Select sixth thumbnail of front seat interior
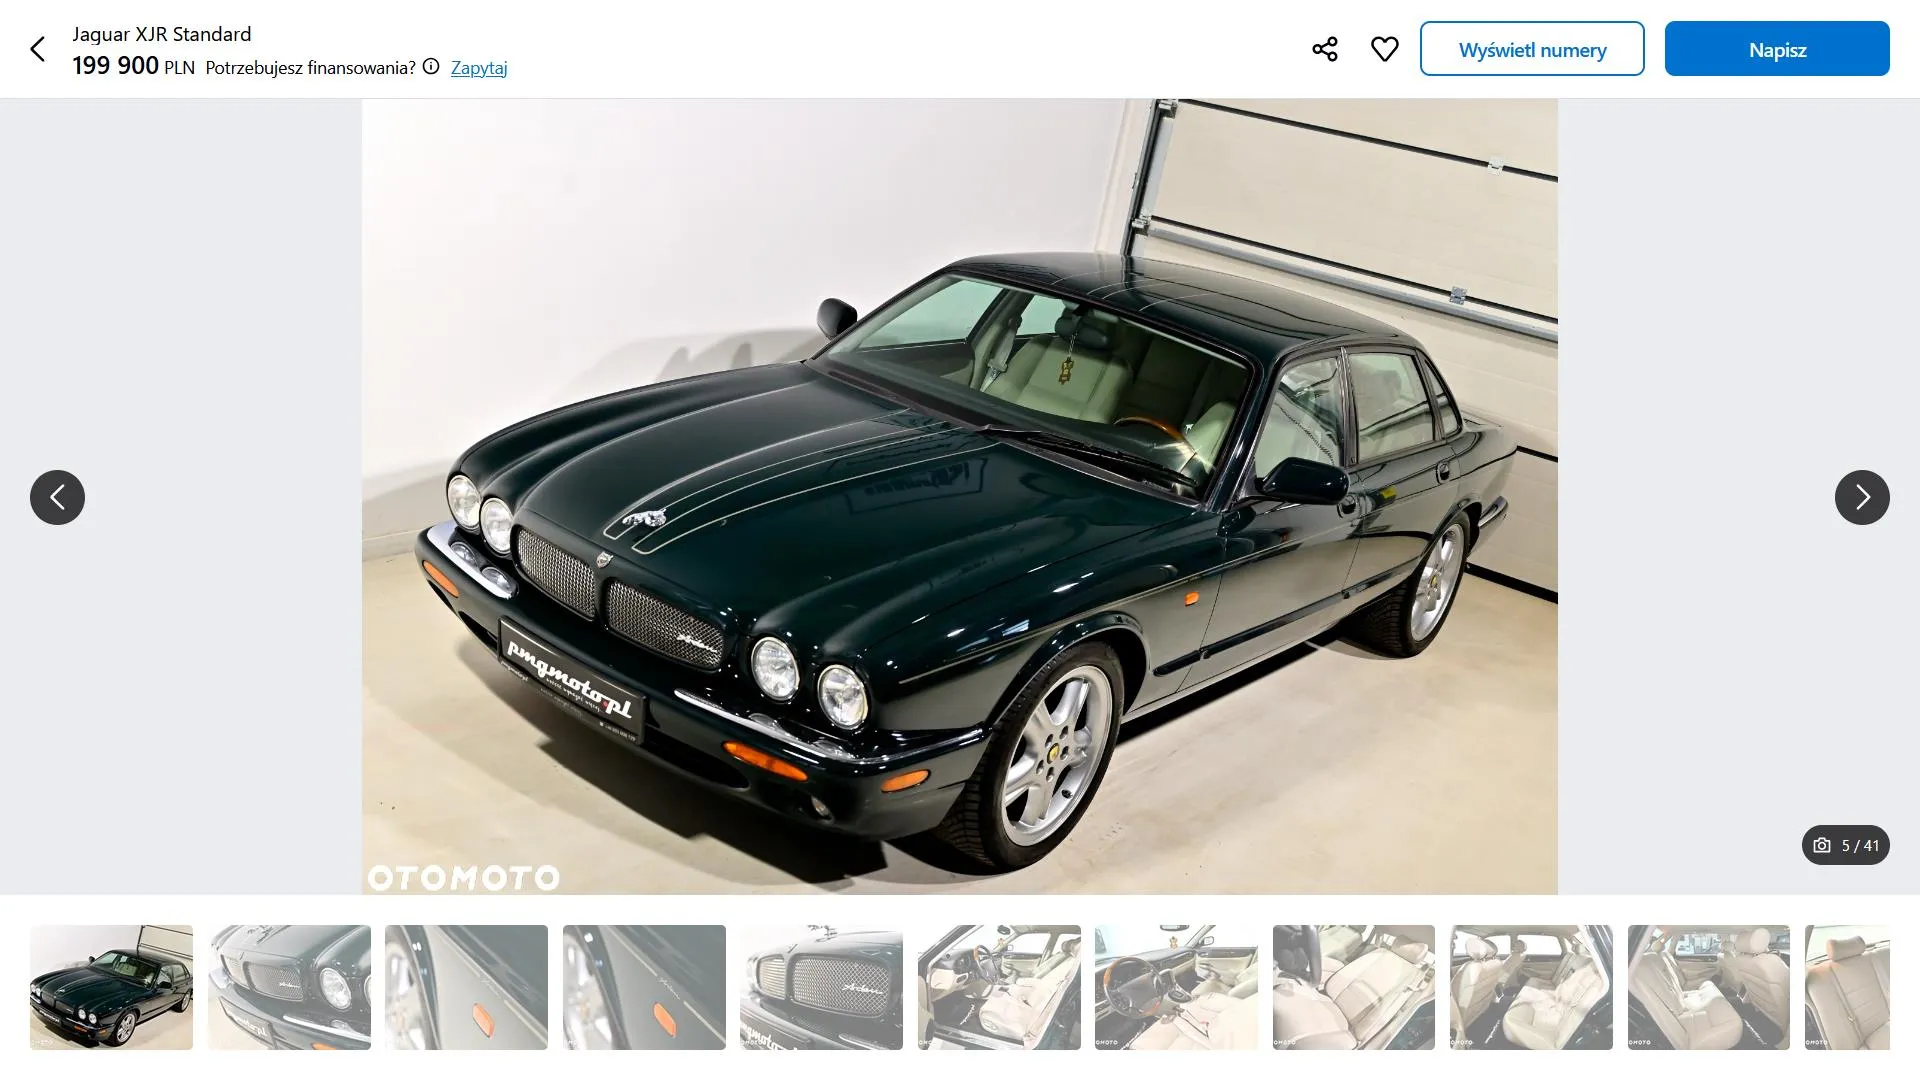 (x=999, y=987)
